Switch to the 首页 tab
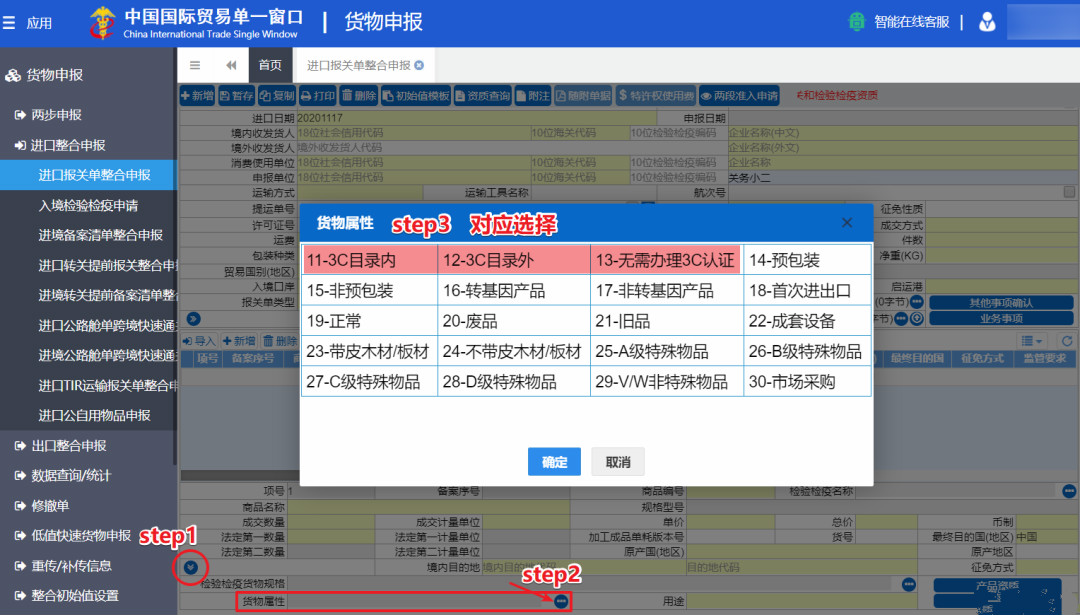Screen dimensions: 1080x615 269,63
